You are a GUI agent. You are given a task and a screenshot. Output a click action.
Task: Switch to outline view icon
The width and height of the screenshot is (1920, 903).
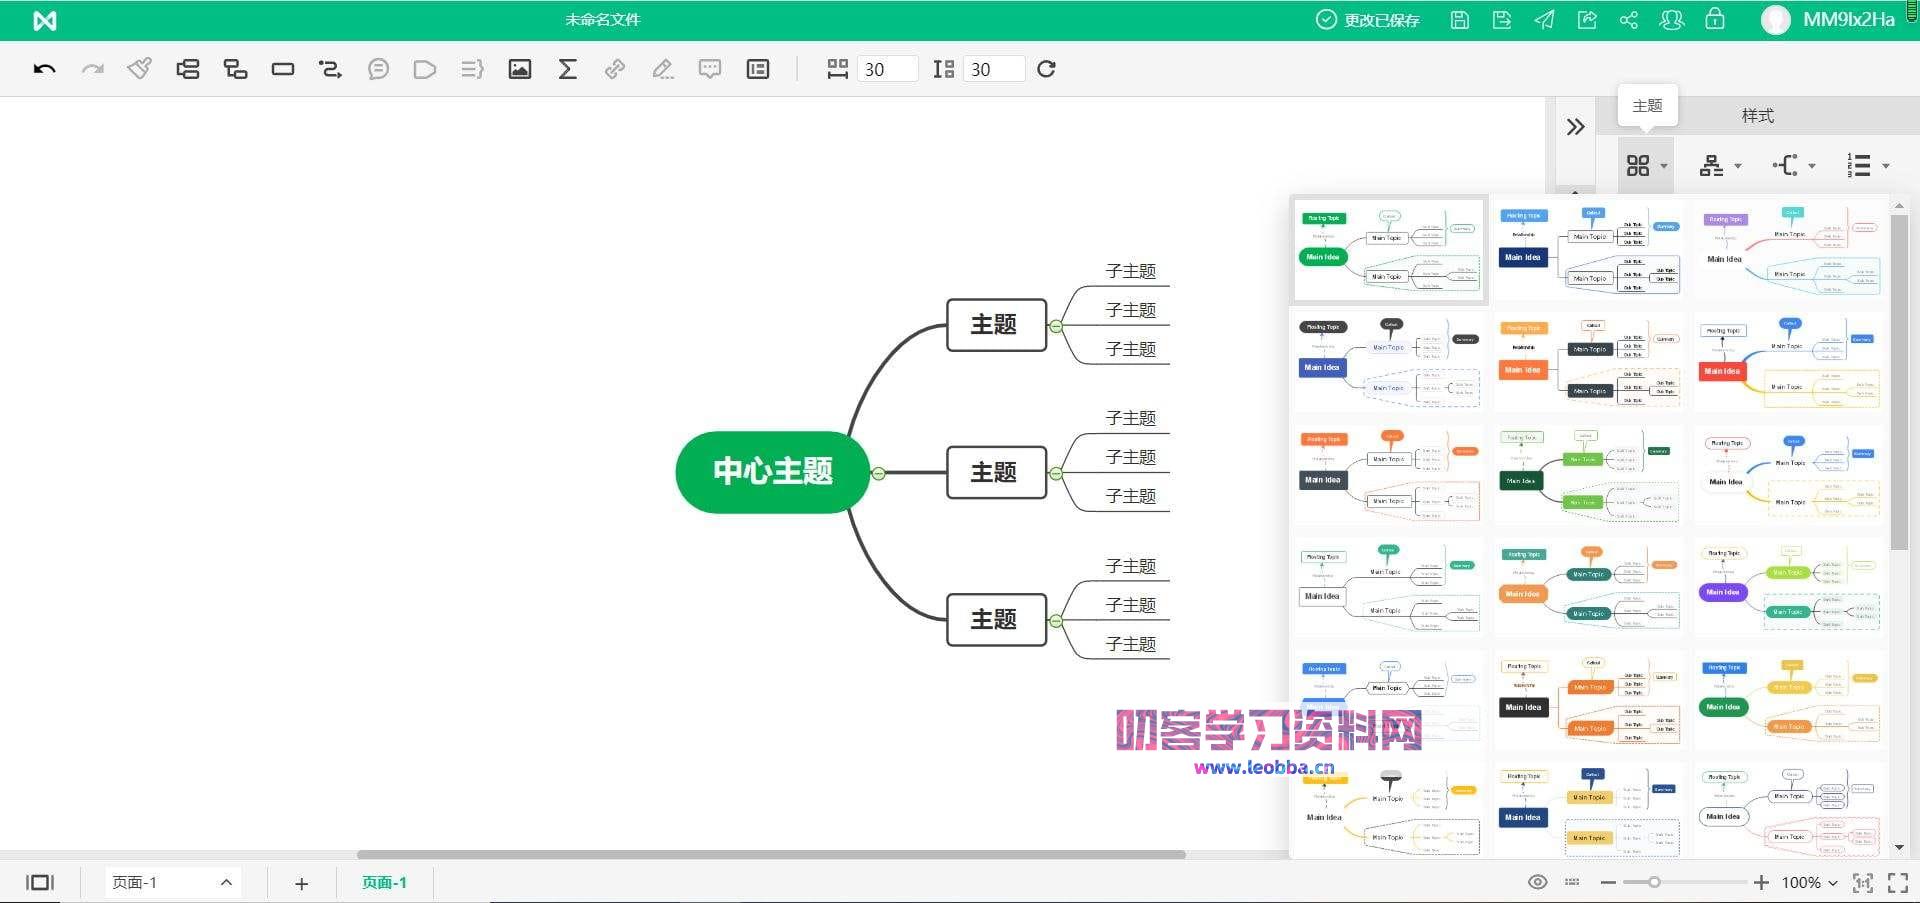(x=757, y=69)
